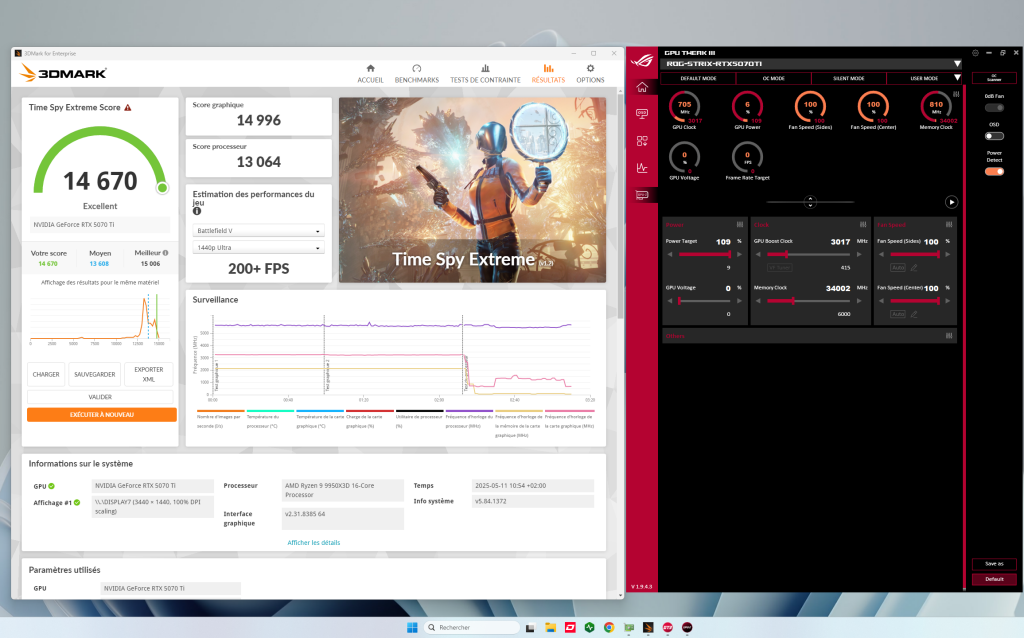Open the Power panel settings icon
The height and width of the screenshot is (638, 1024).
coord(740,225)
